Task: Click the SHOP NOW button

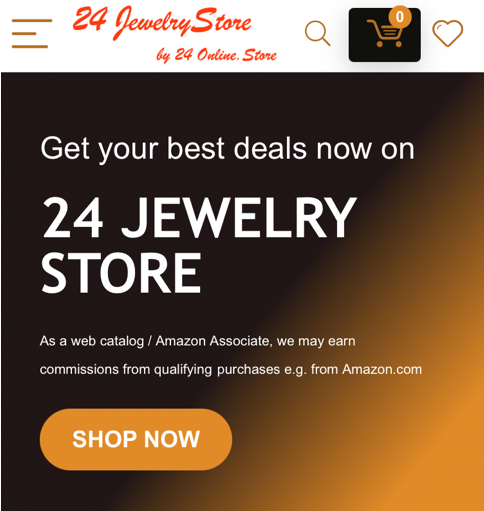Action: [x=136, y=439]
